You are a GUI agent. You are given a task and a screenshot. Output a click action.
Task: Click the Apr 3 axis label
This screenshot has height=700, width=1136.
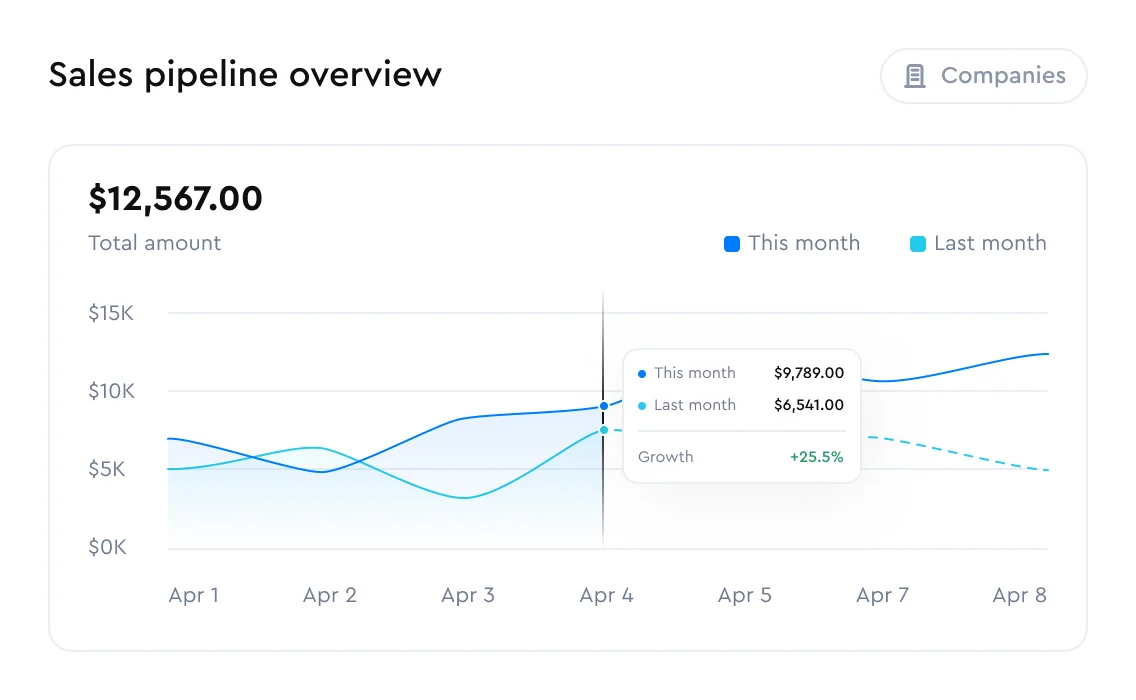468,596
